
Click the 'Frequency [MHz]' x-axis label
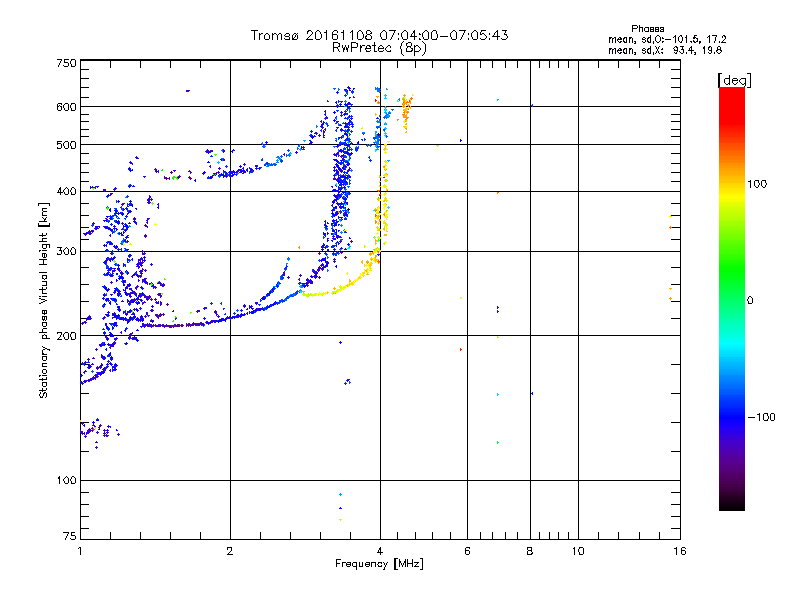point(379,564)
